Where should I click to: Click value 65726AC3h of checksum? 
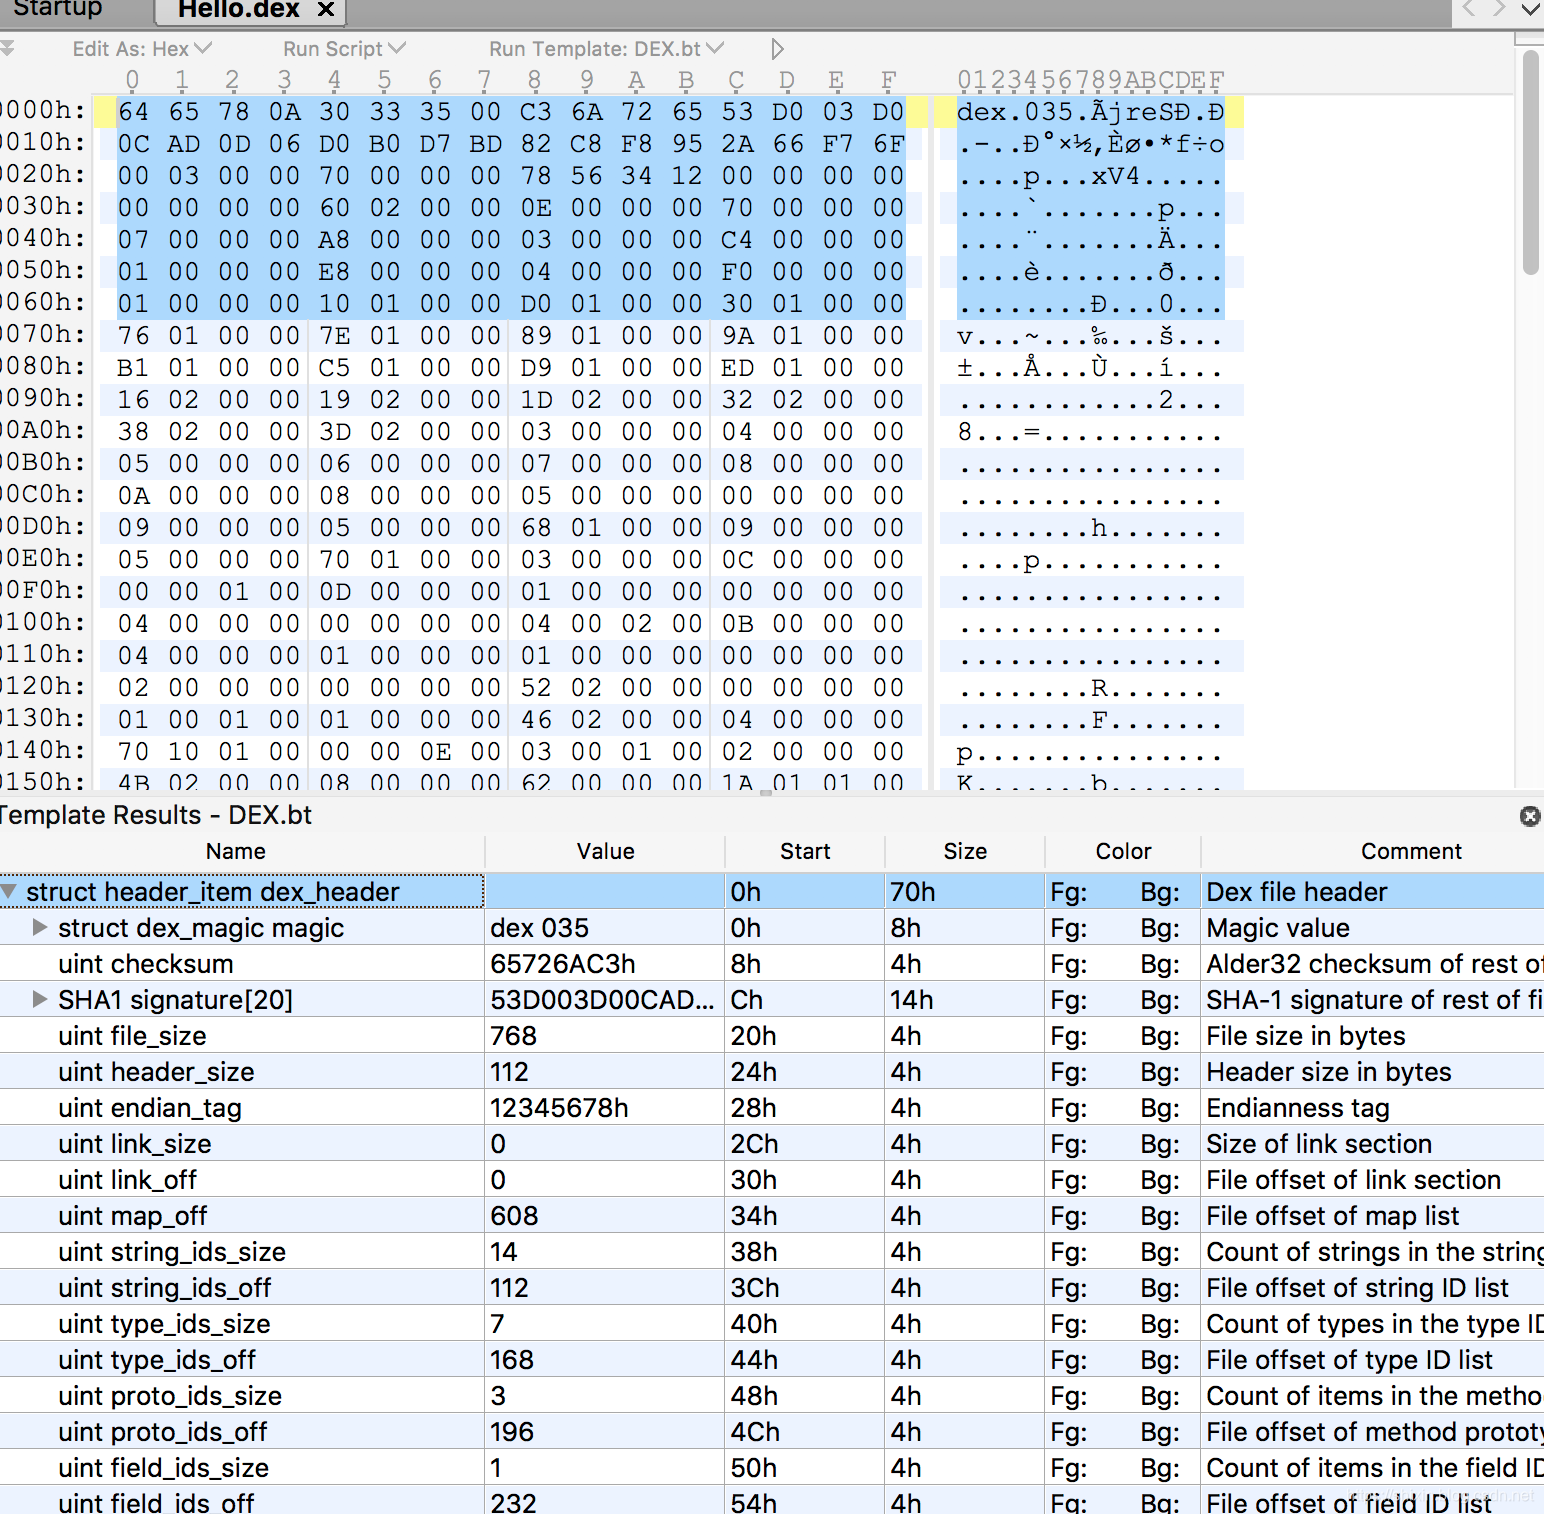click(x=563, y=963)
